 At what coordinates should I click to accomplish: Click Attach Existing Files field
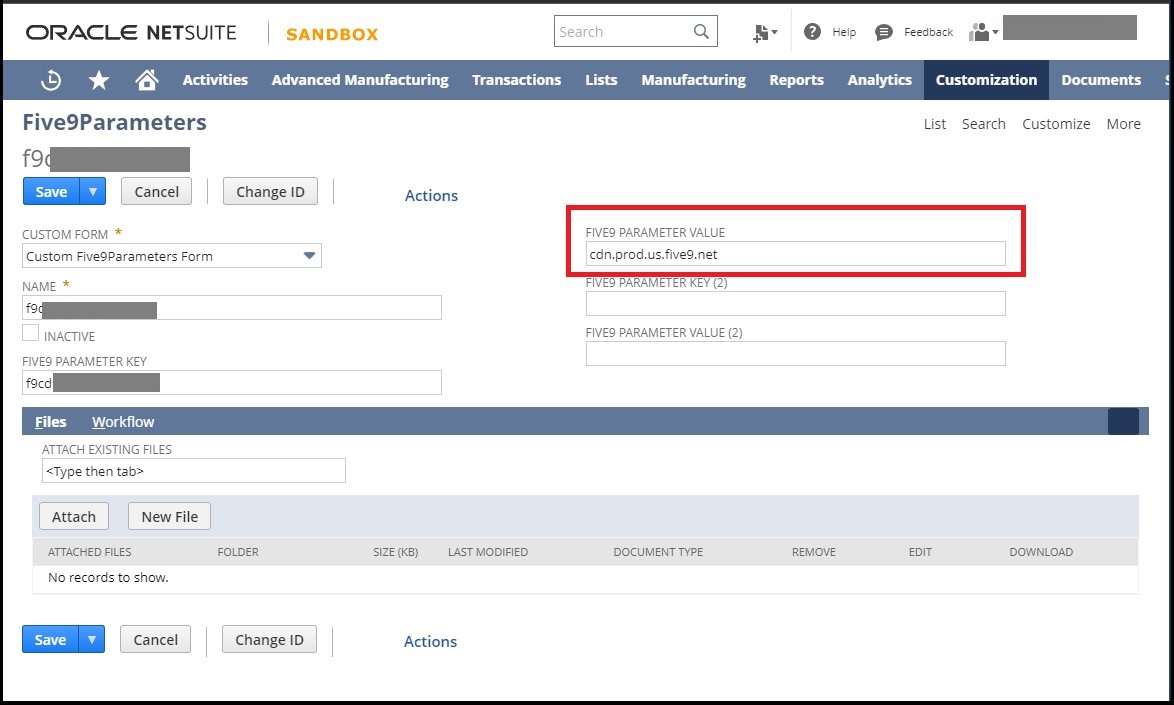194,471
